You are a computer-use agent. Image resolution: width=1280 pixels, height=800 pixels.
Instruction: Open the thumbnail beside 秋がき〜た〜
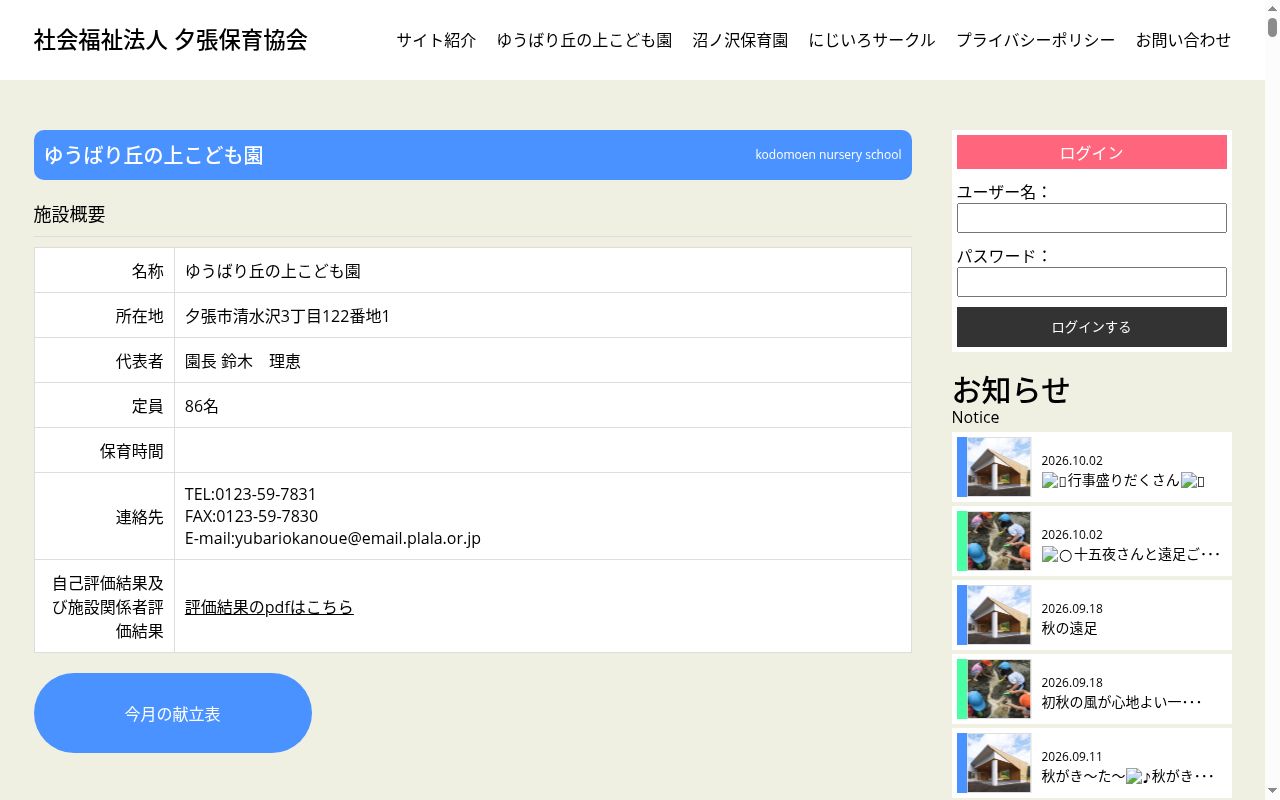(999, 763)
